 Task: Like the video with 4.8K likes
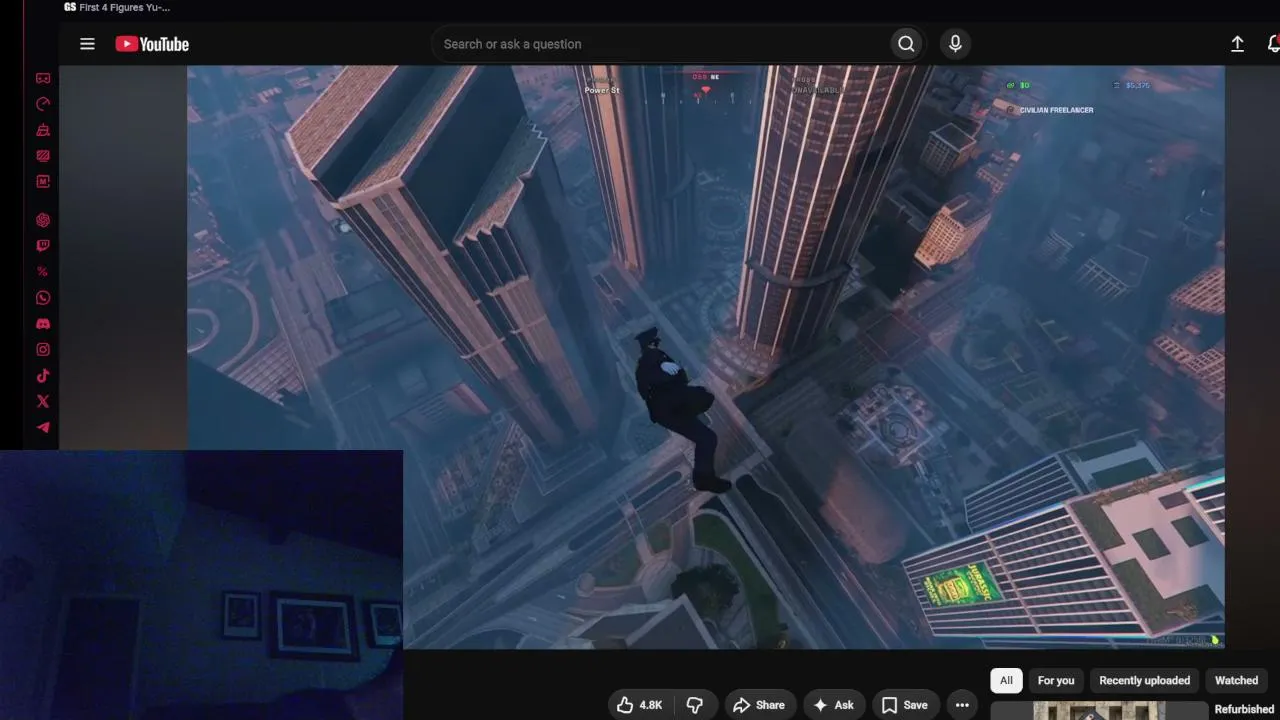coord(640,705)
